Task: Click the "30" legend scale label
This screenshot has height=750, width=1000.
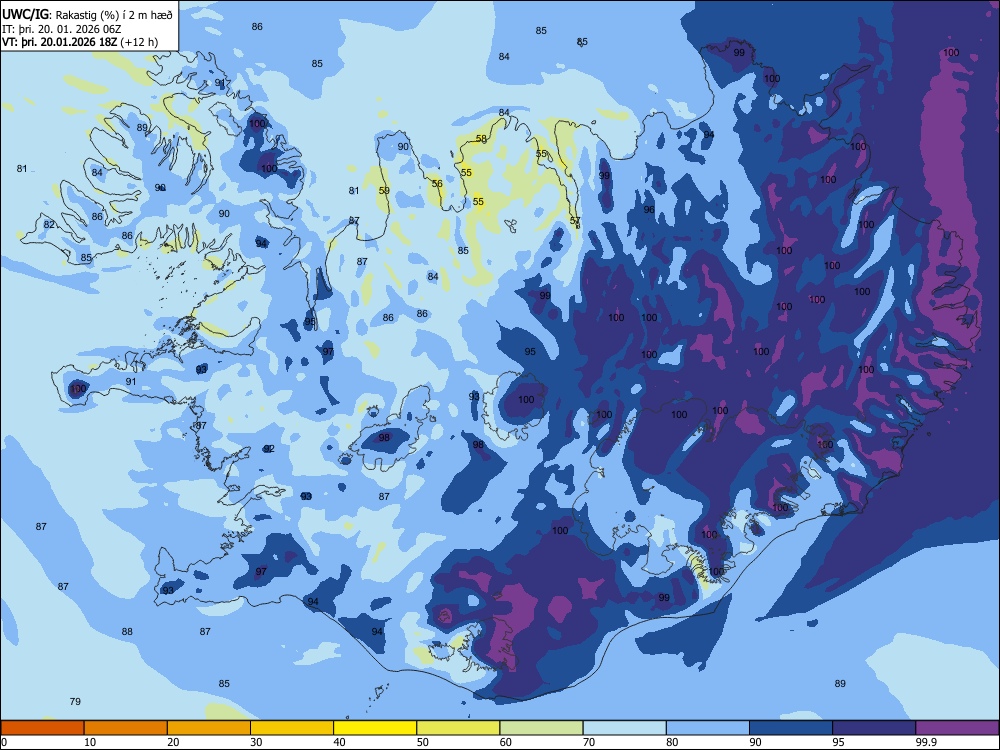Action: (256, 742)
